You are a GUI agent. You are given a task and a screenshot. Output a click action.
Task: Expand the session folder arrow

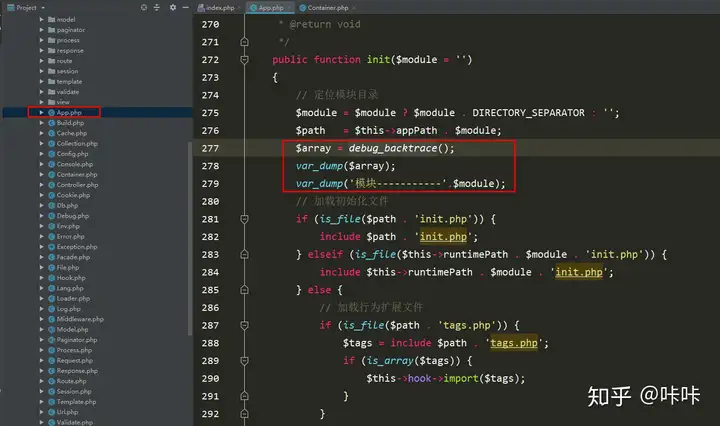coord(41,71)
